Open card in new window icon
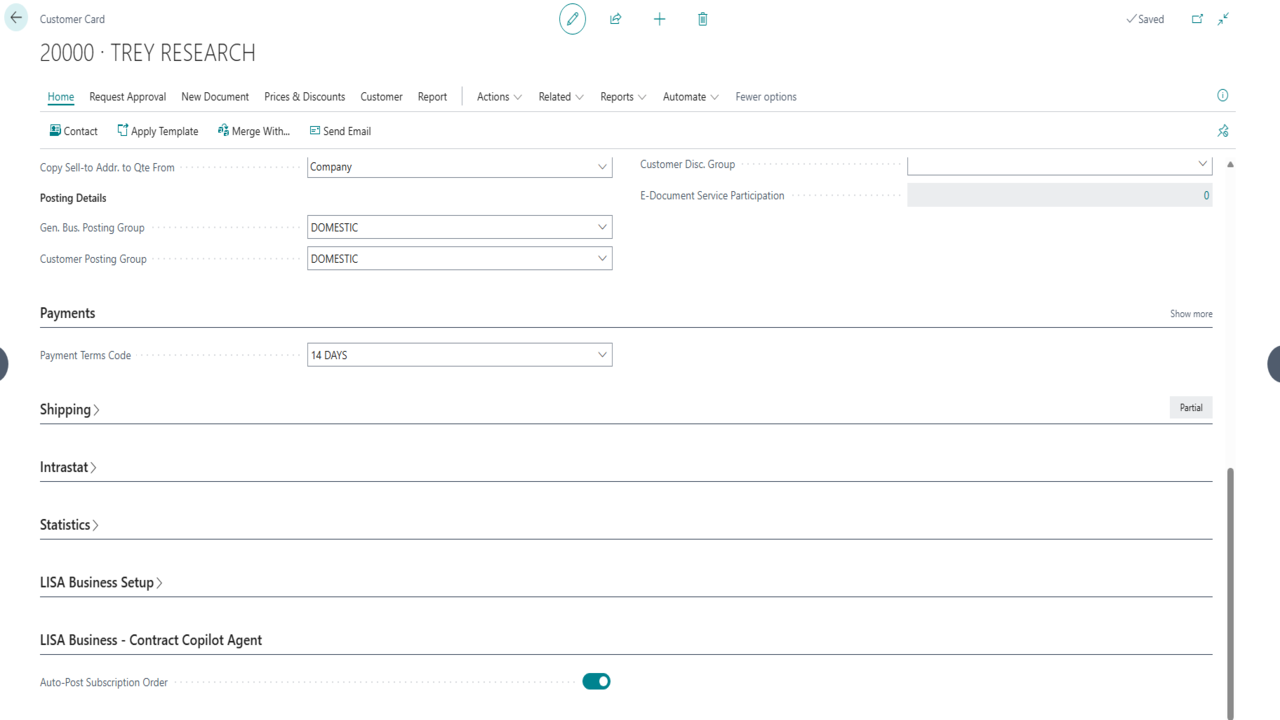The height and width of the screenshot is (720, 1280). click(1197, 19)
